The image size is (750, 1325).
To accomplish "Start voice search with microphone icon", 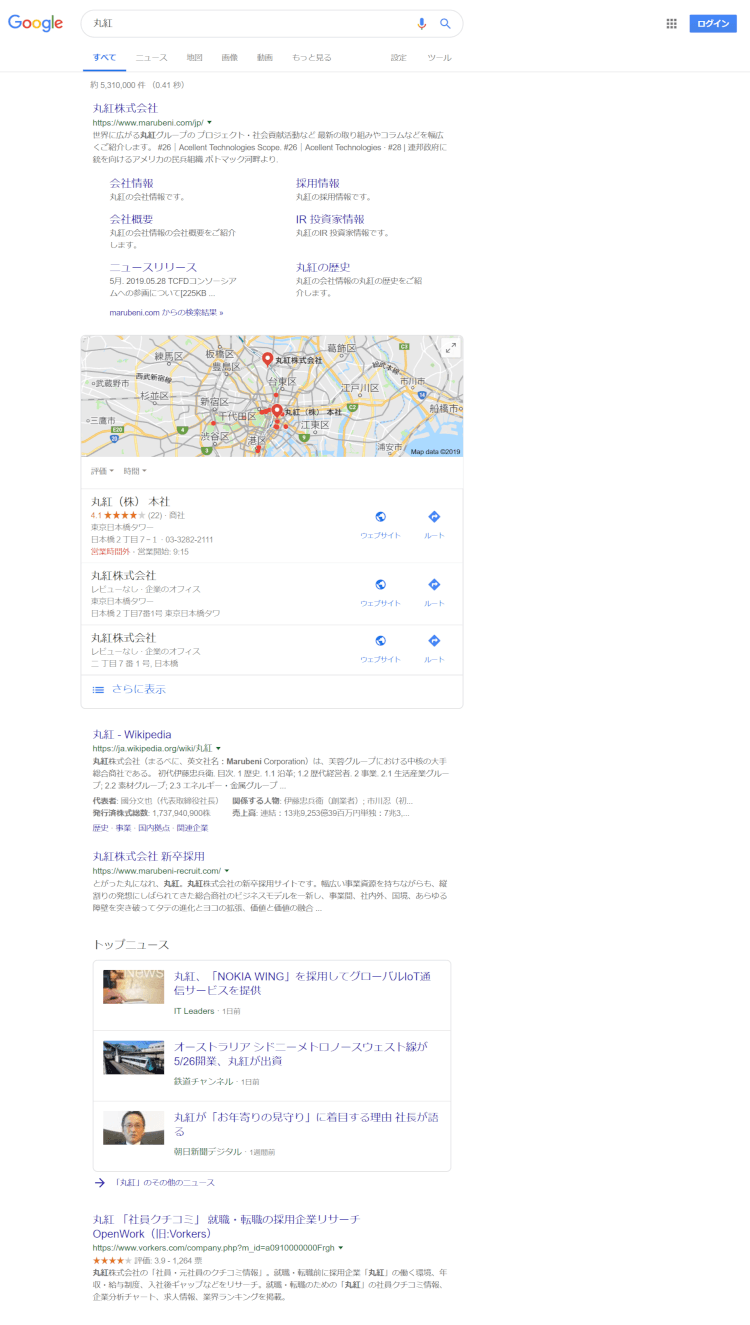I will coord(421,23).
